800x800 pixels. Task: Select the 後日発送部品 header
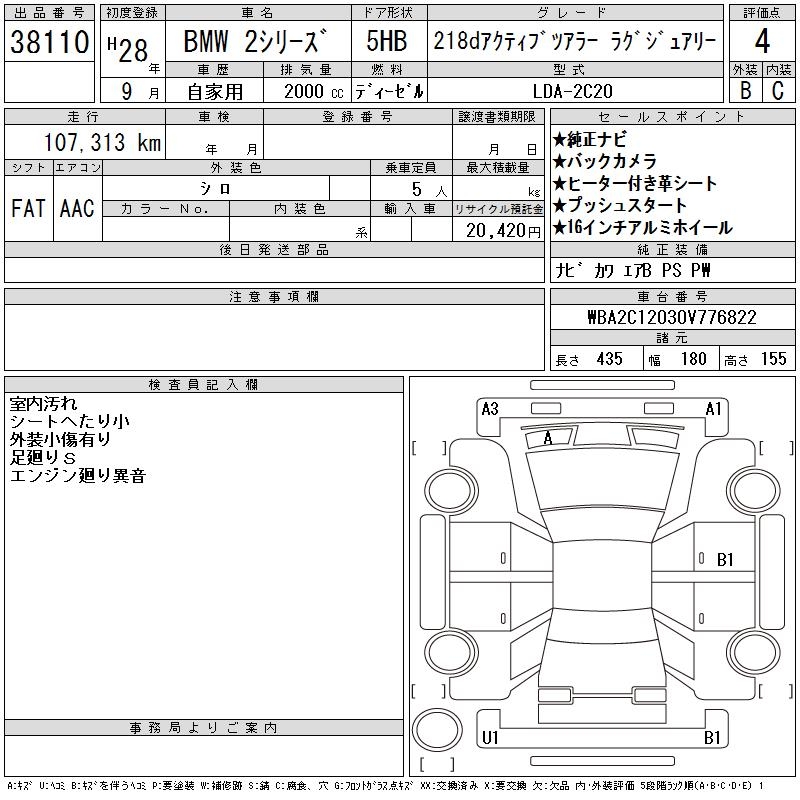coord(274,249)
